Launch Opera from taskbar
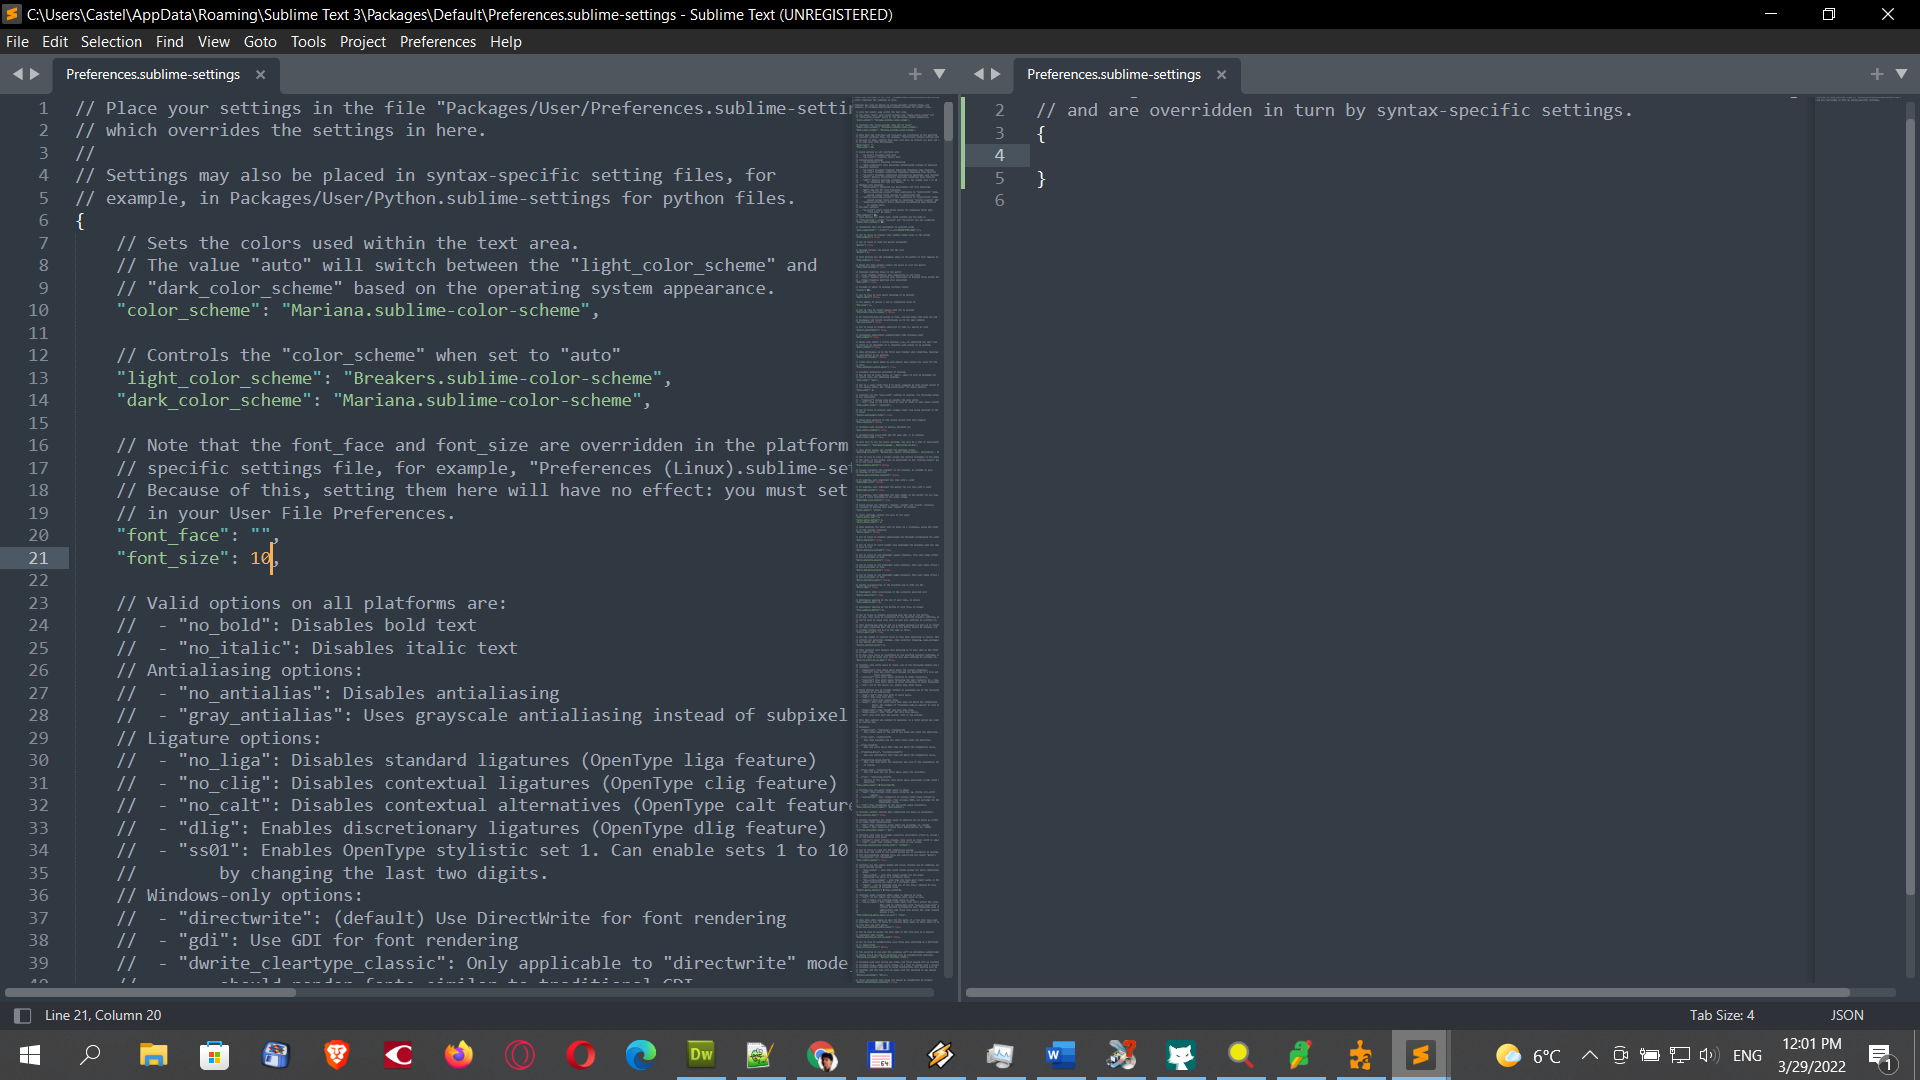 point(581,1055)
